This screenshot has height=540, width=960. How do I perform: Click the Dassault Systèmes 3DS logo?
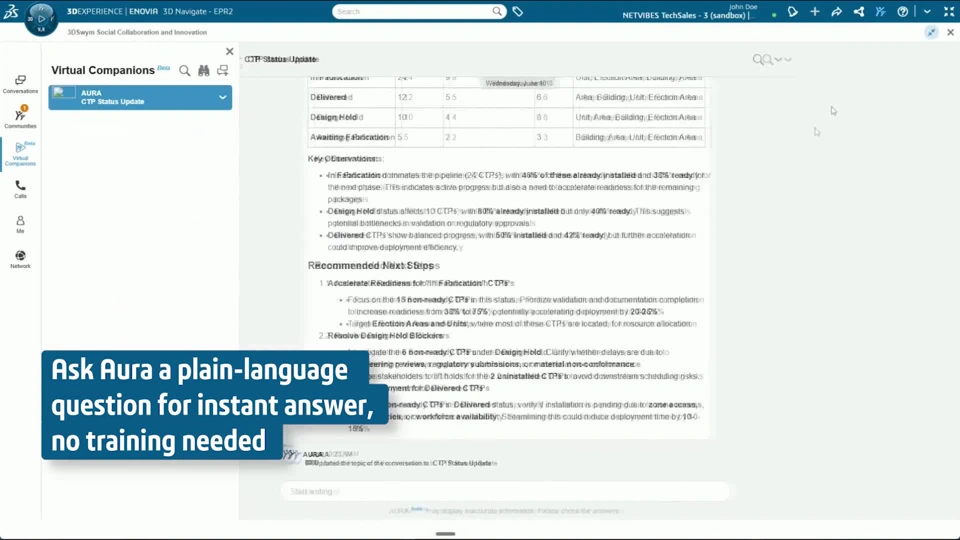(x=11, y=11)
